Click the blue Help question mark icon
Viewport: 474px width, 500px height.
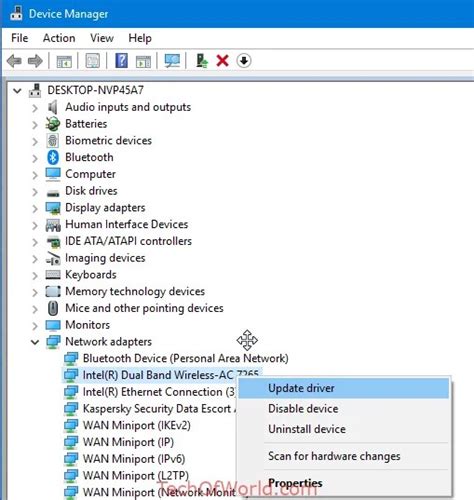122,61
